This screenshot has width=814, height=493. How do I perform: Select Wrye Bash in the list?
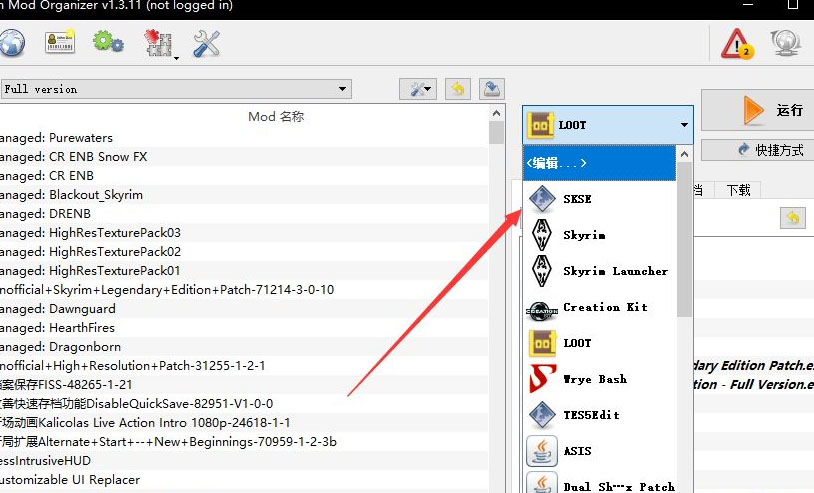[599, 379]
